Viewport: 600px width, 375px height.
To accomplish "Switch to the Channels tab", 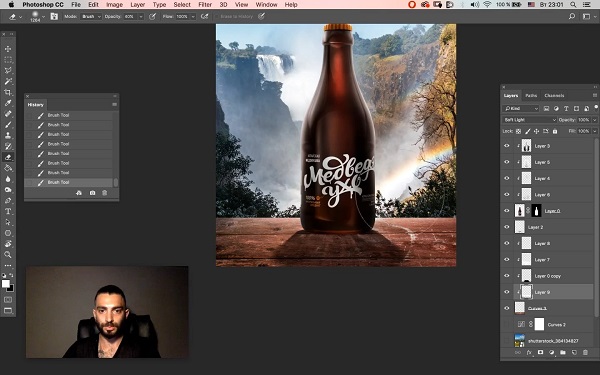I will click(x=554, y=96).
